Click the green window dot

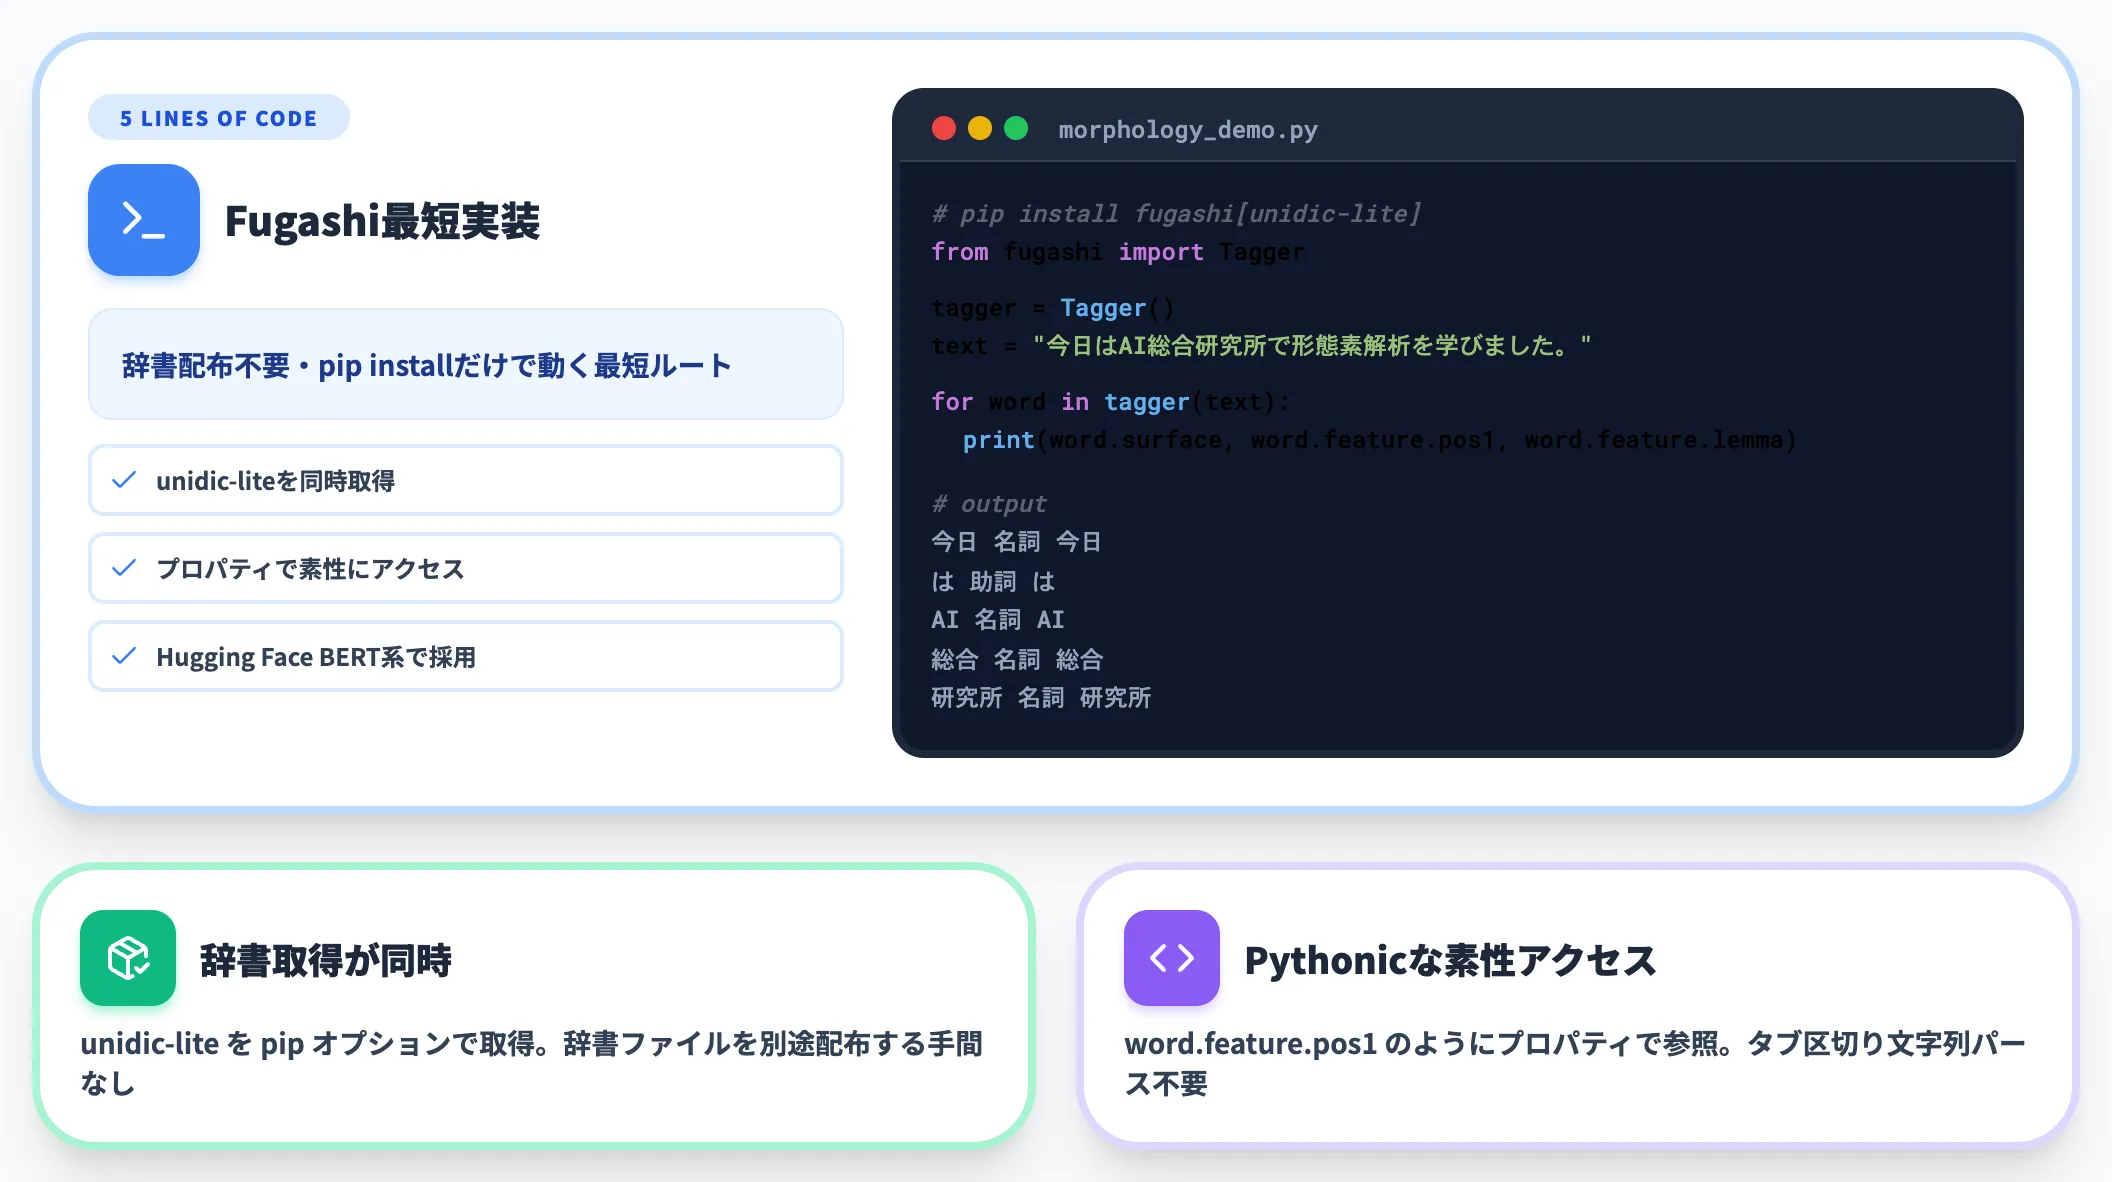(x=1016, y=129)
